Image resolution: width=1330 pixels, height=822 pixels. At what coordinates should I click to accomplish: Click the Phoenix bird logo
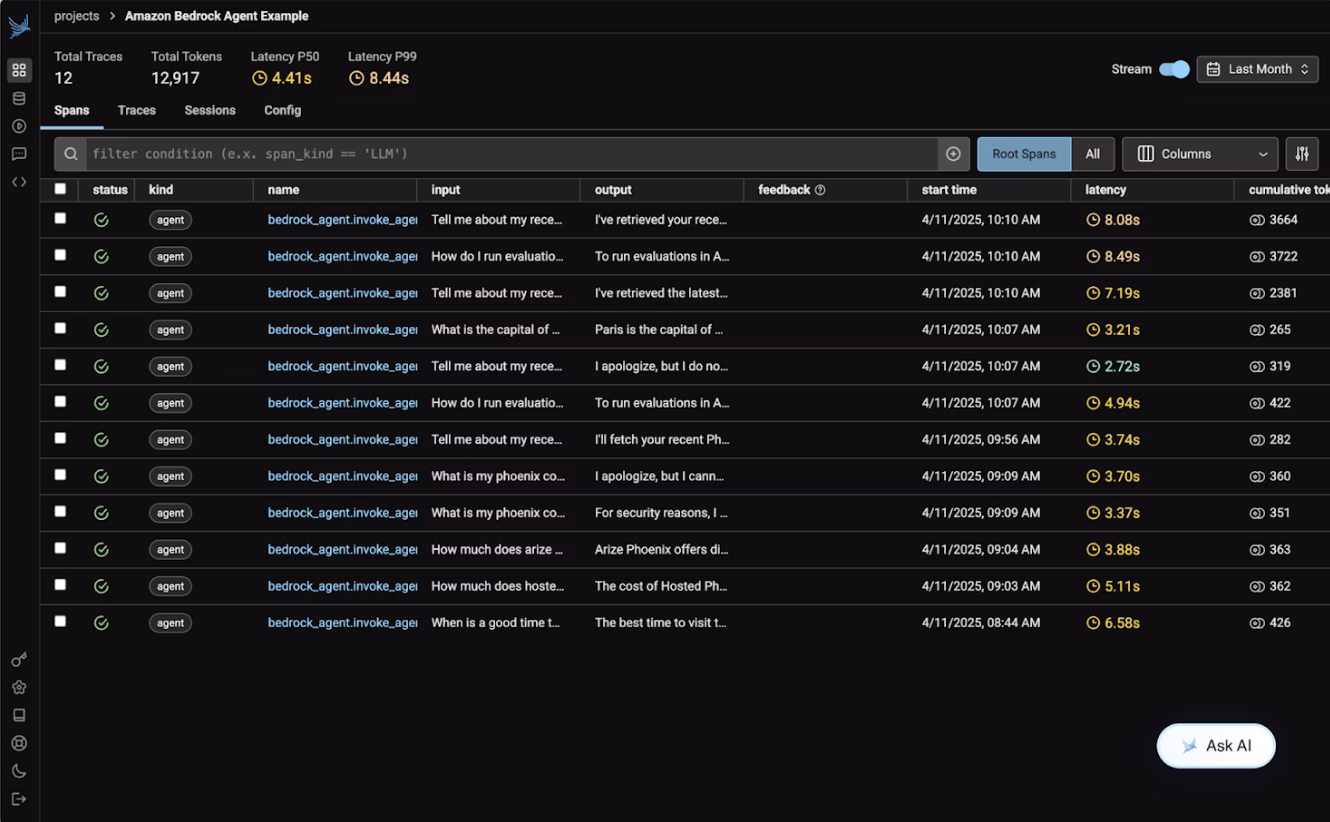coord(19,25)
